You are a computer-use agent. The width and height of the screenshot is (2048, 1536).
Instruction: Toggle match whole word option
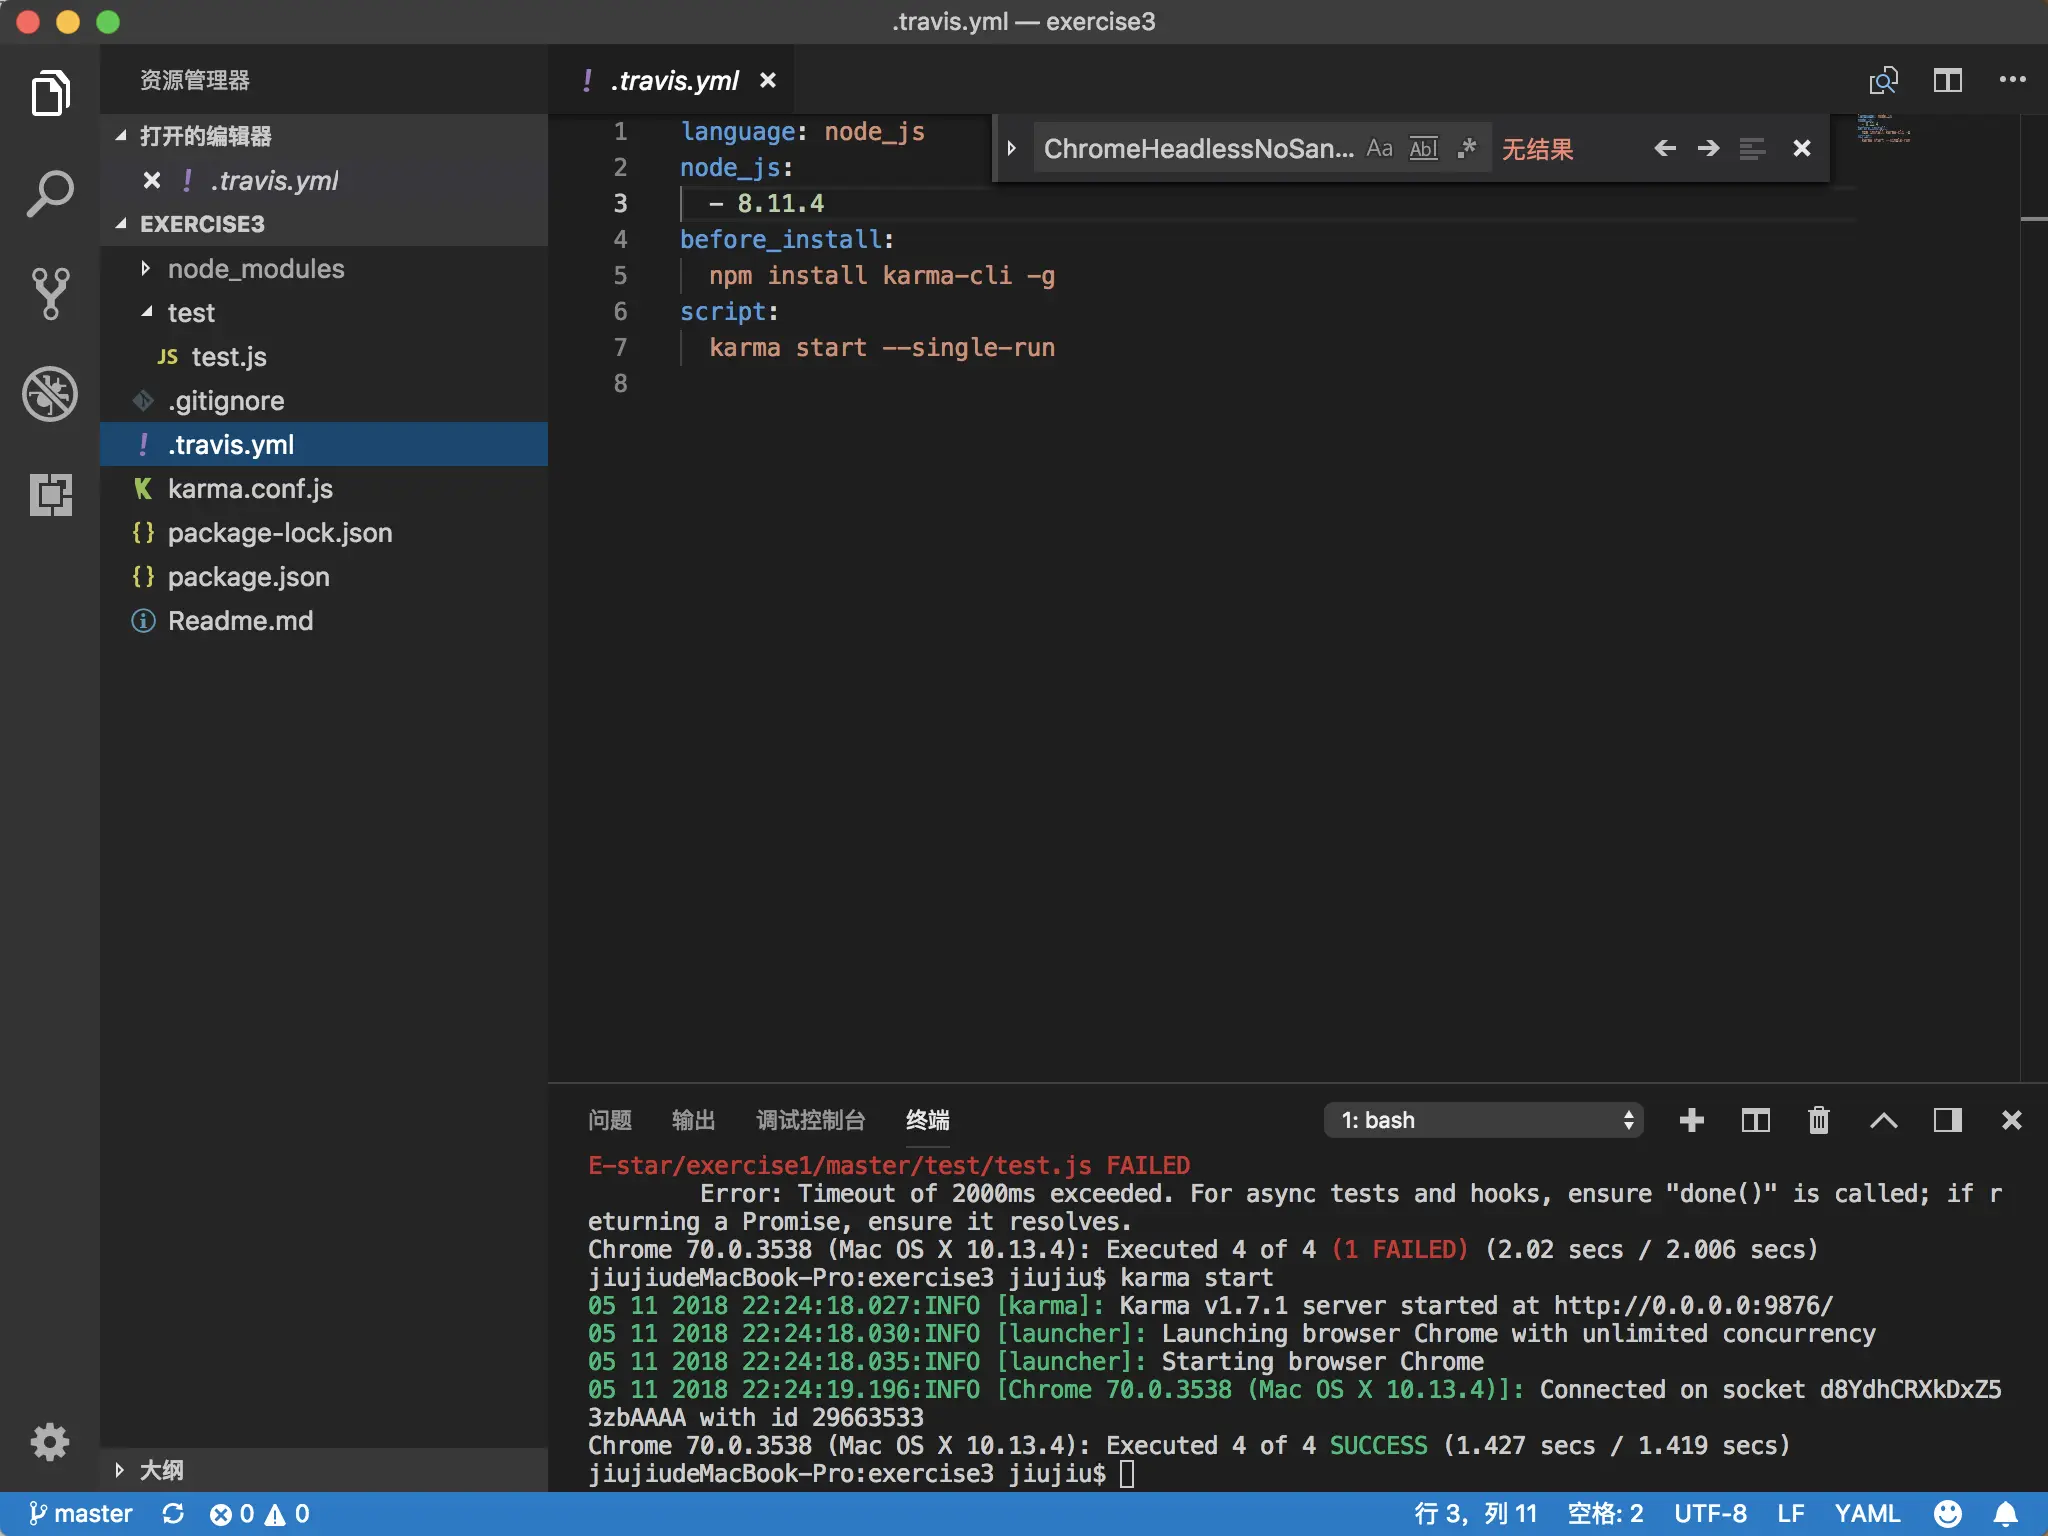[1423, 149]
